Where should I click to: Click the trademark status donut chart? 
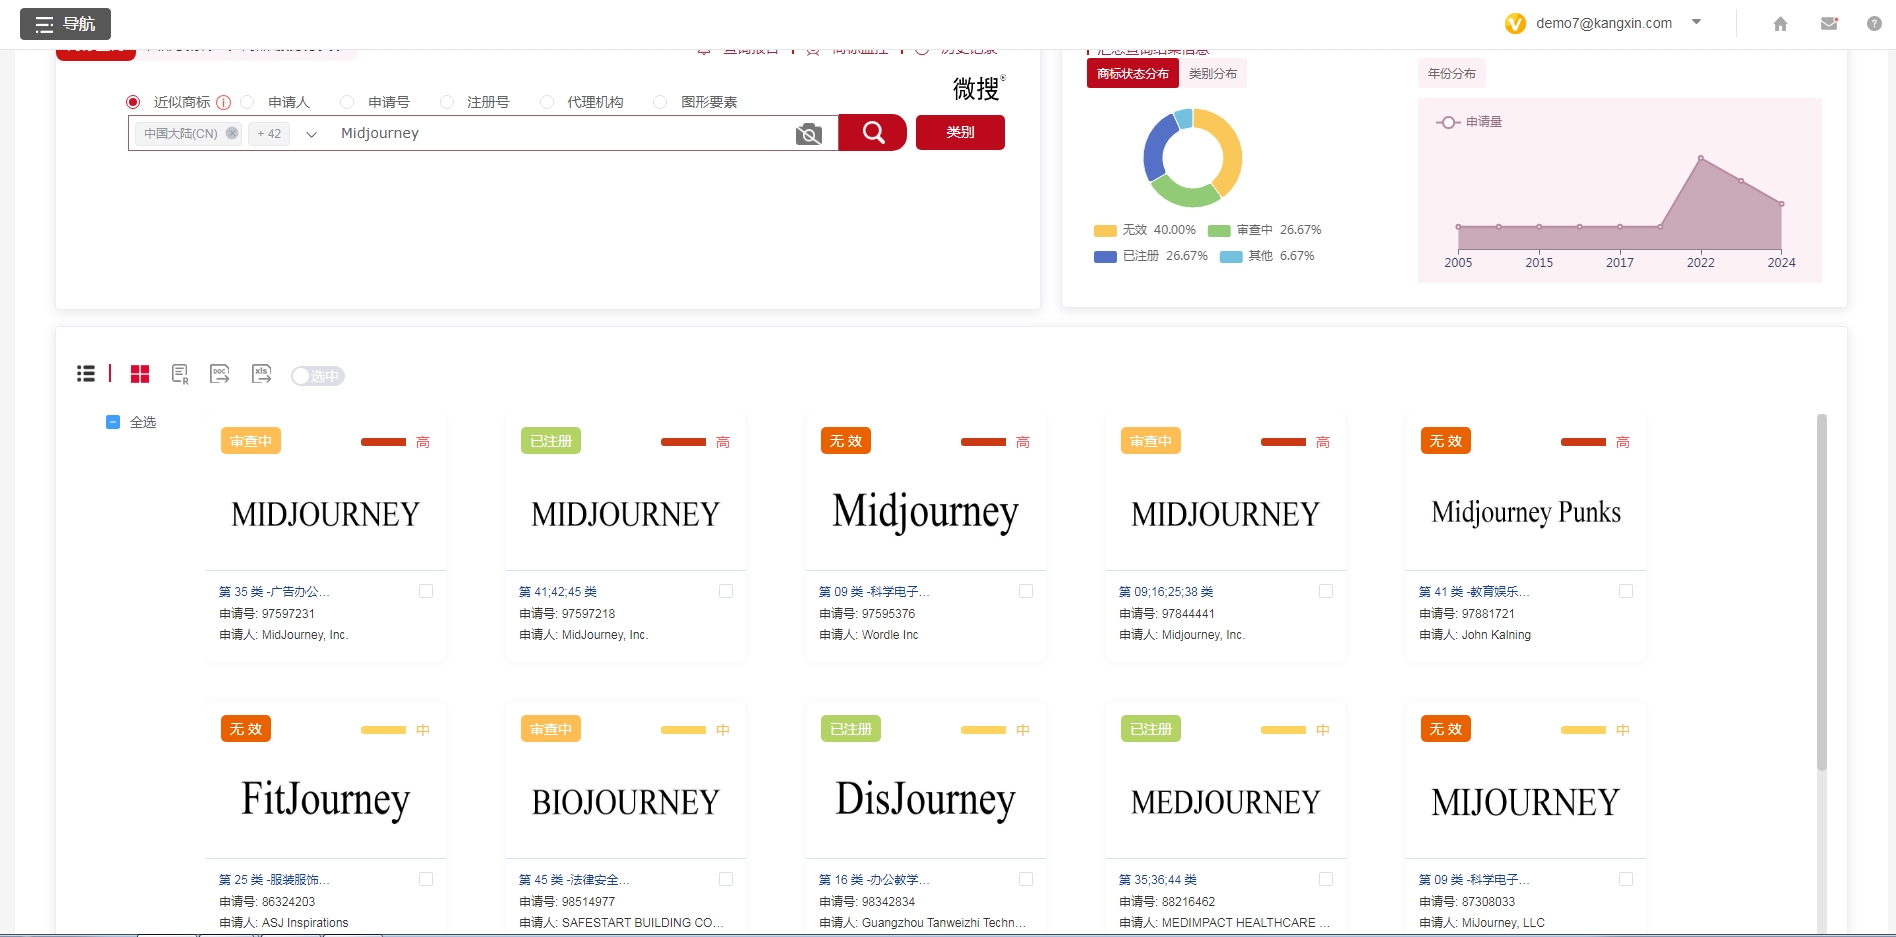1192,158
